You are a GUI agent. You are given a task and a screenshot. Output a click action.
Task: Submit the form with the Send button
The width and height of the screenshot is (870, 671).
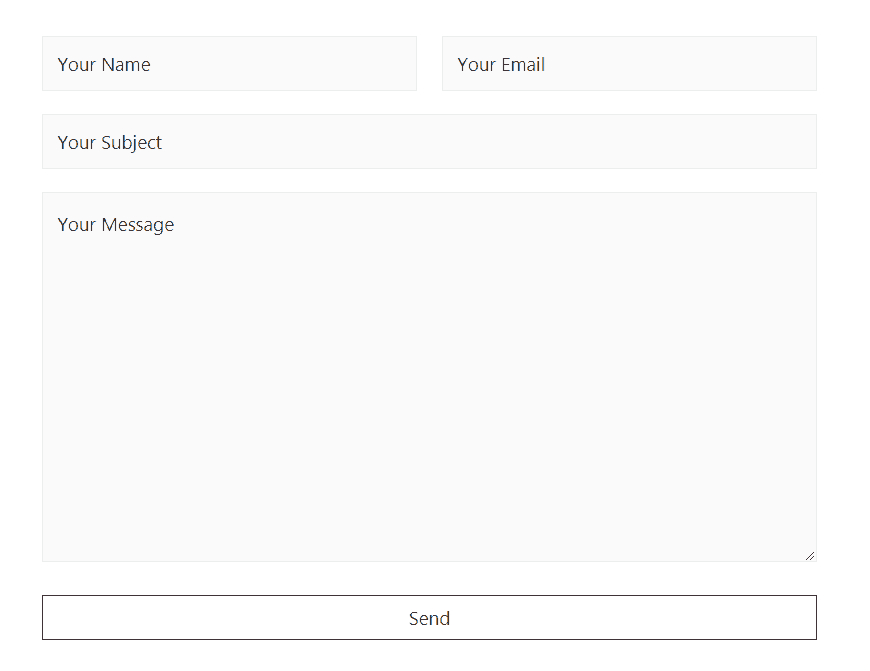429,617
